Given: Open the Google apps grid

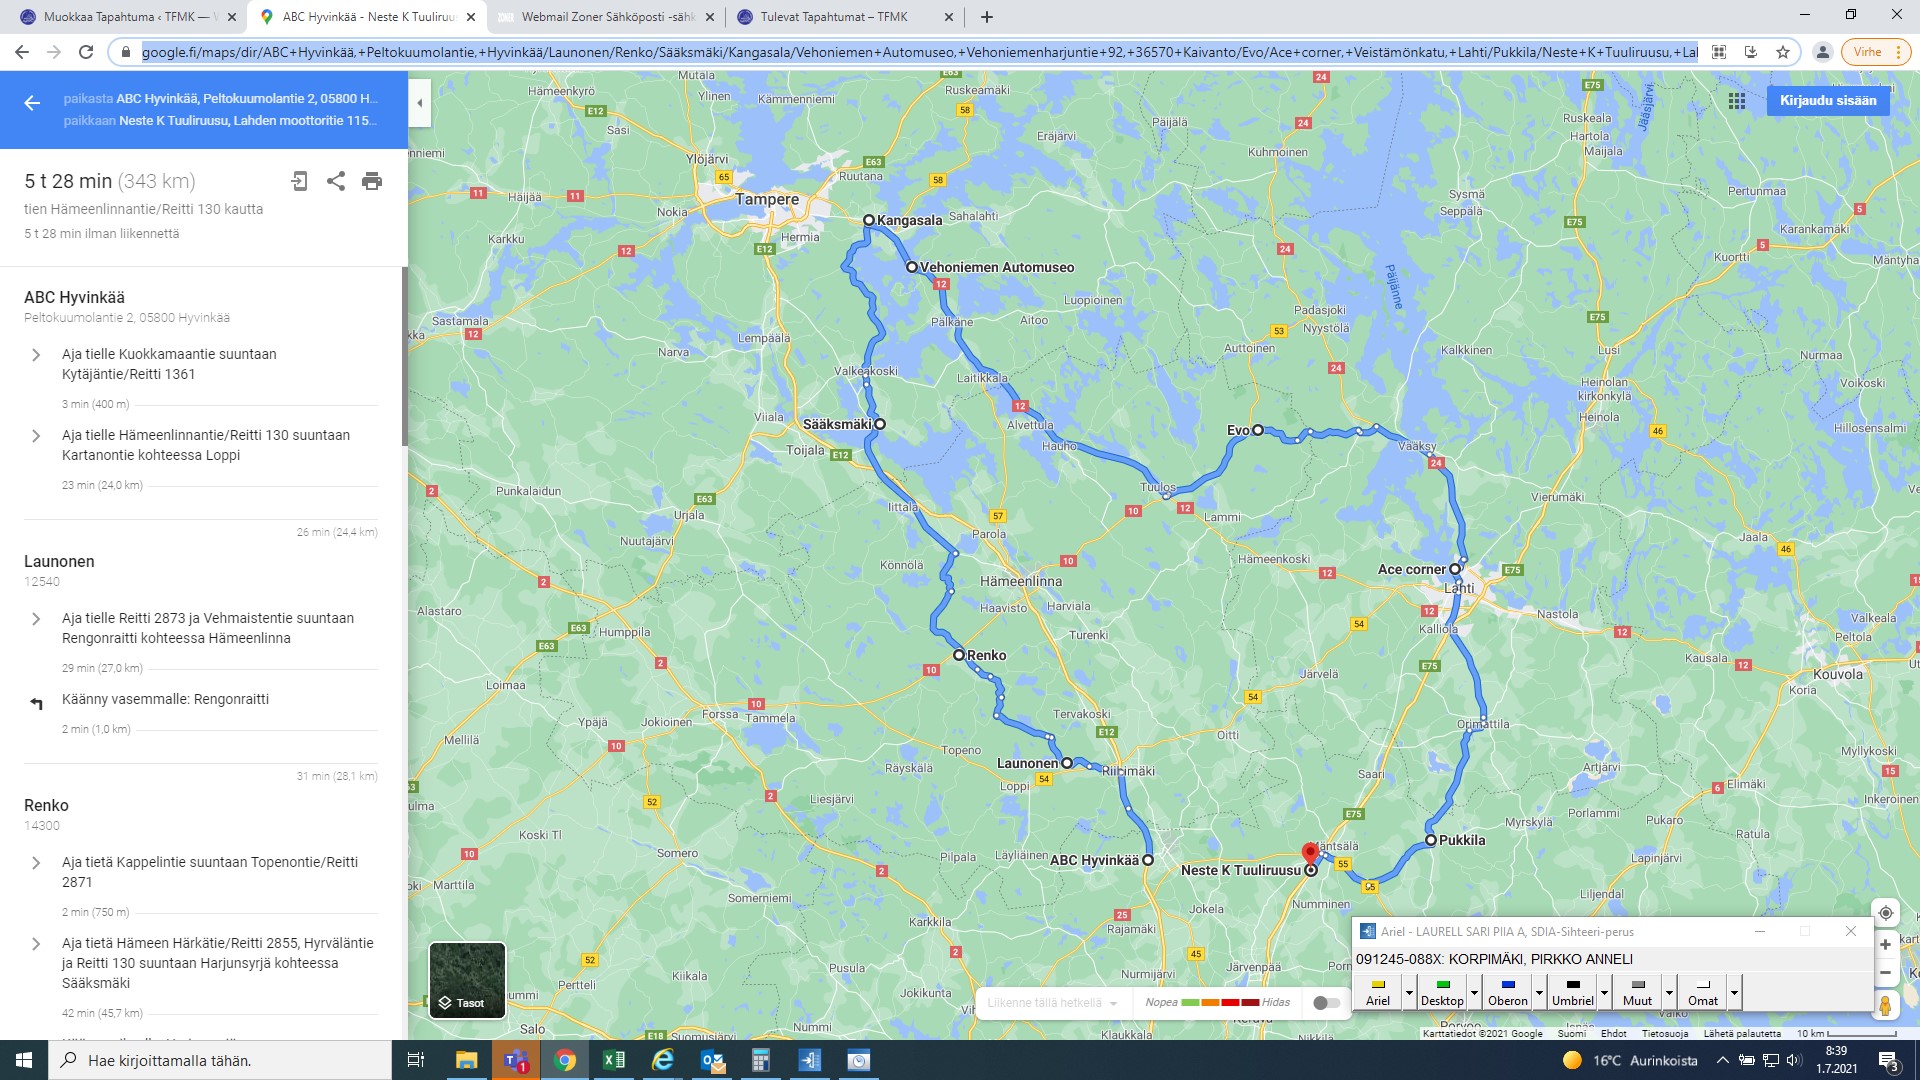Looking at the screenshot, I should point(1737,101).
